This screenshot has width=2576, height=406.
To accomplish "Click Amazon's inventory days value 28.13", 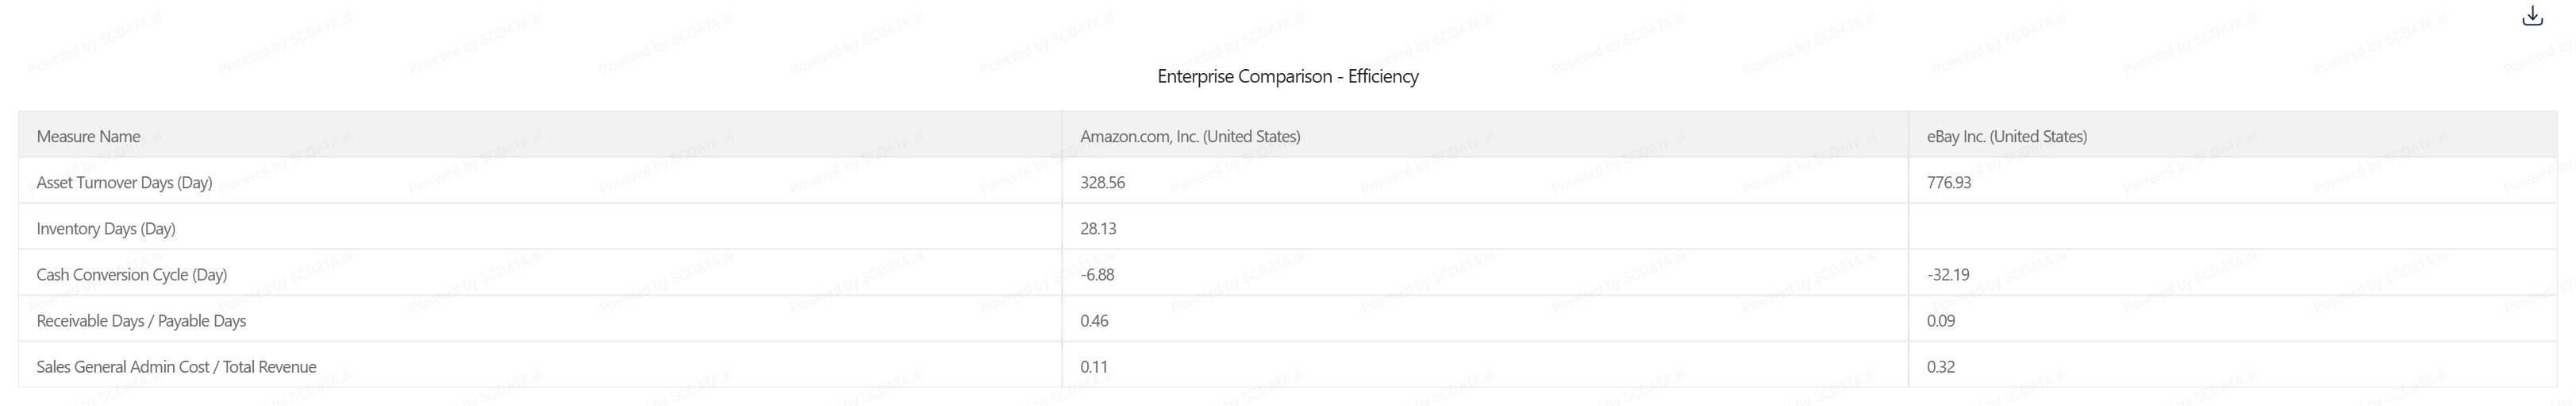I will 1098,228.
